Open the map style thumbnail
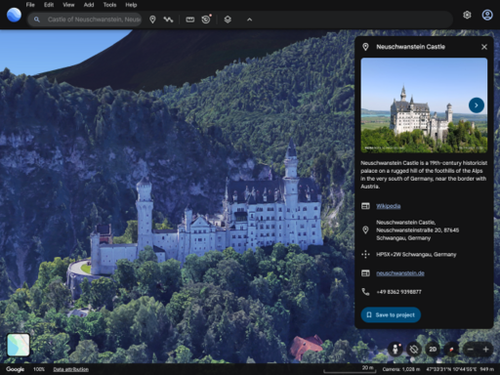The width and height of the screenshot is (500, 375). (x=18, y=345)
